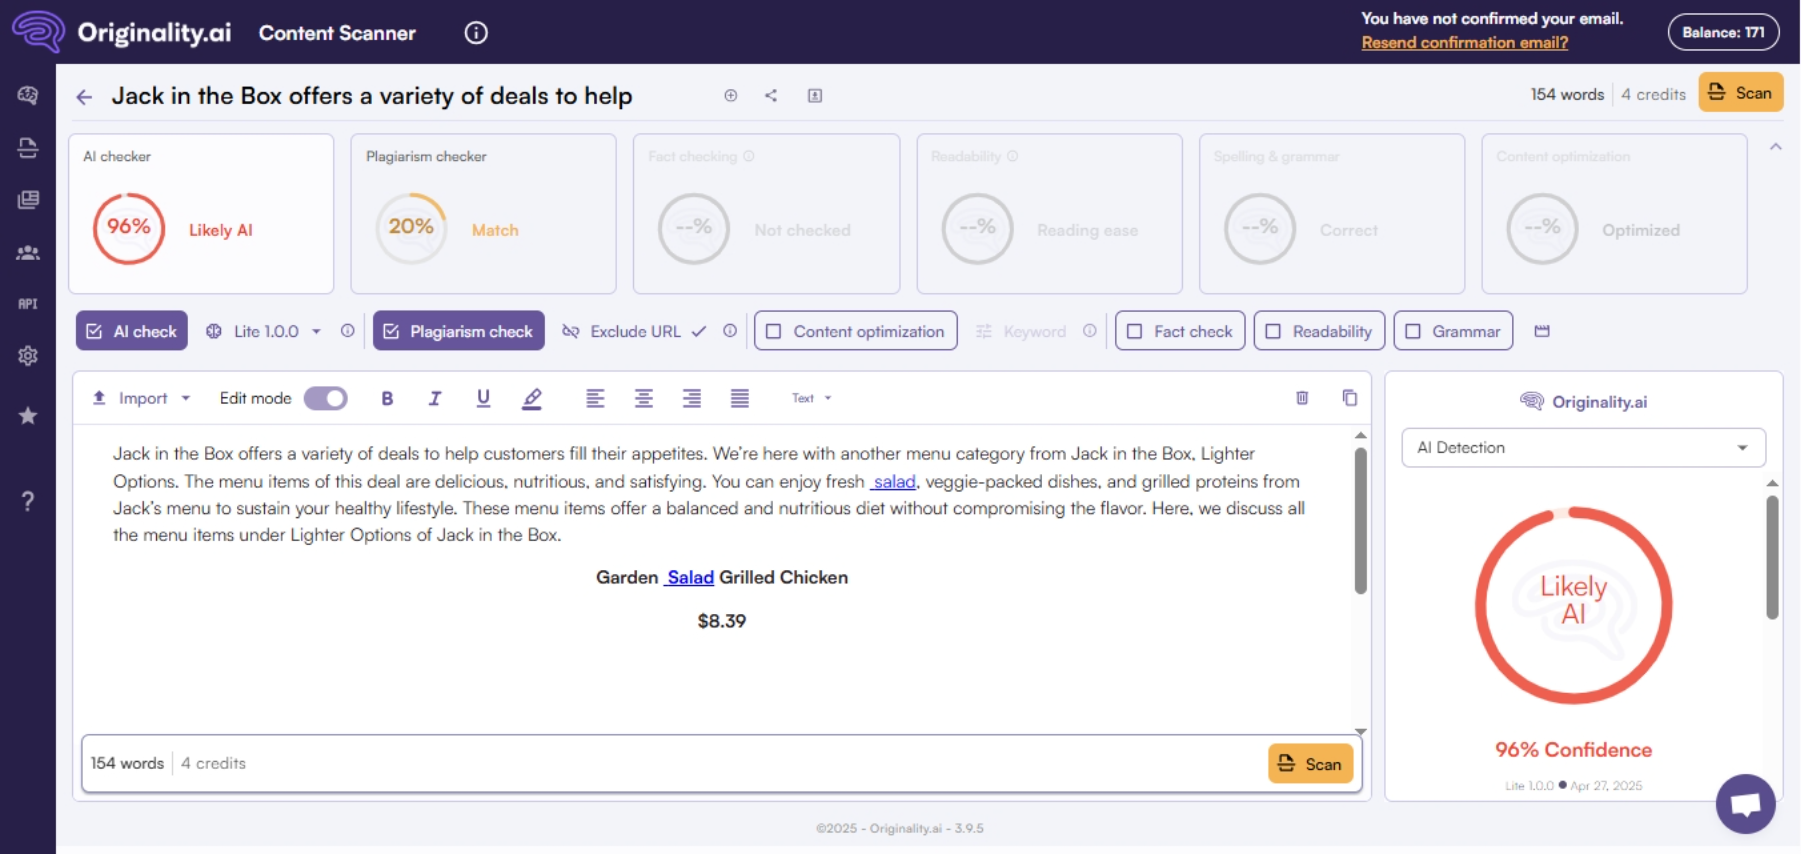The image size is (1801, 854).
Task: Go back with the left arrow
Action: [84, 97]
